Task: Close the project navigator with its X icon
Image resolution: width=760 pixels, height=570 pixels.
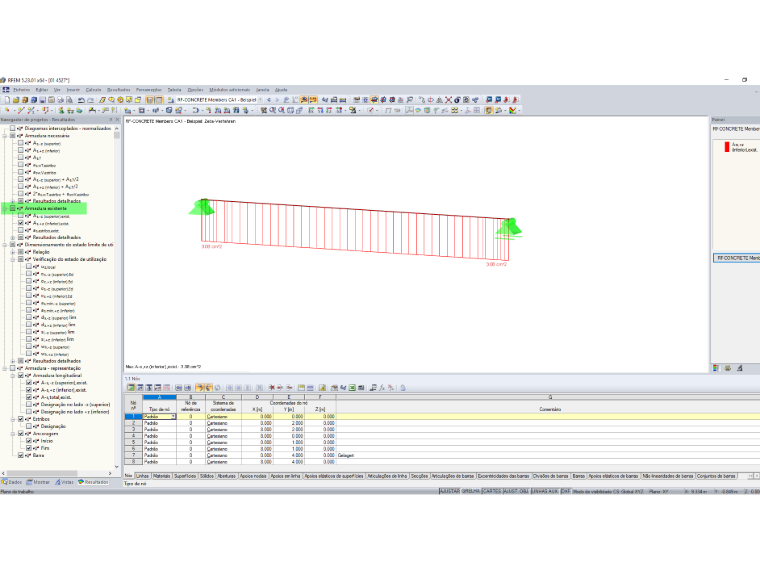Action: [x=117, y=119]
